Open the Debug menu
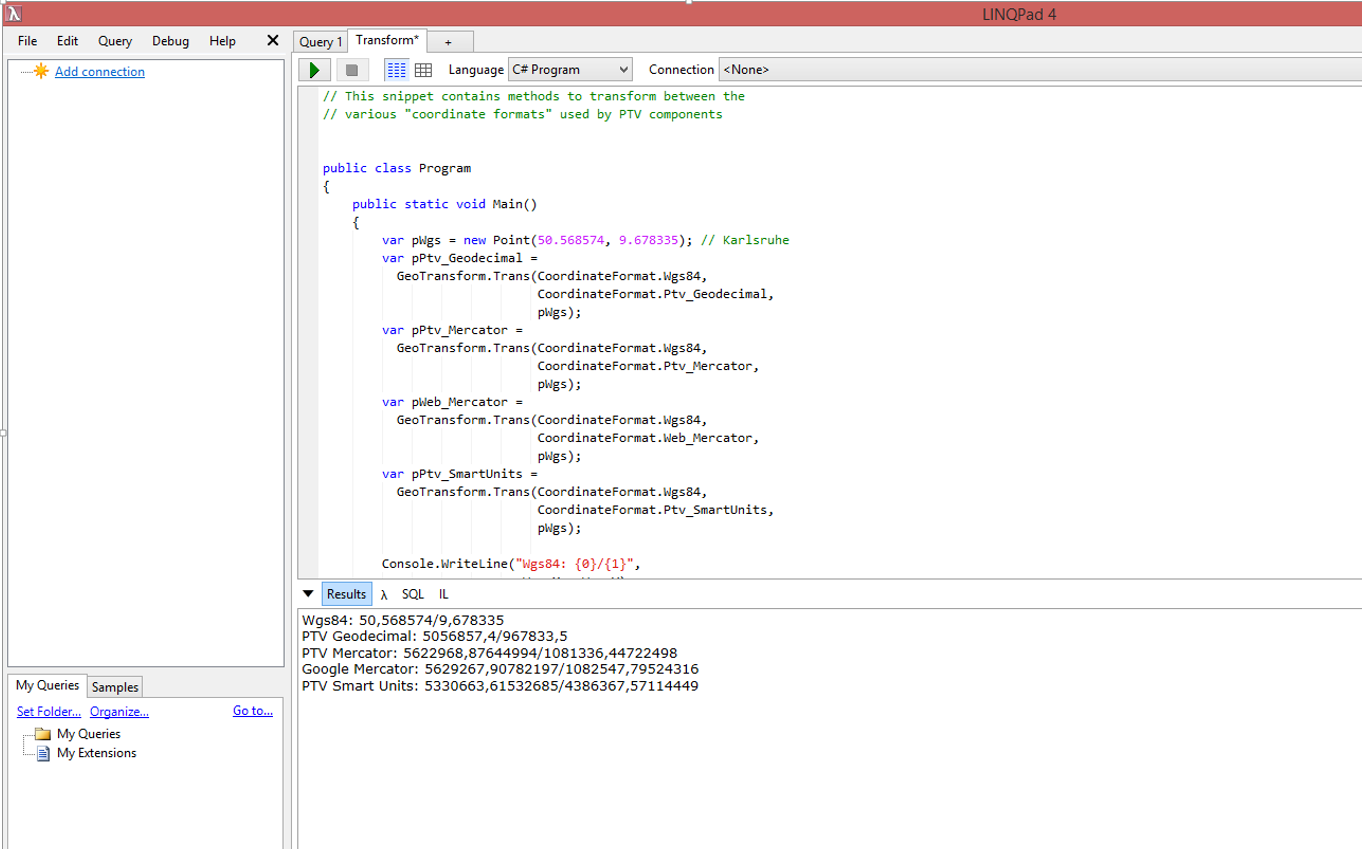The width and height of the screenshot is (1362, 849). [170, 41]
